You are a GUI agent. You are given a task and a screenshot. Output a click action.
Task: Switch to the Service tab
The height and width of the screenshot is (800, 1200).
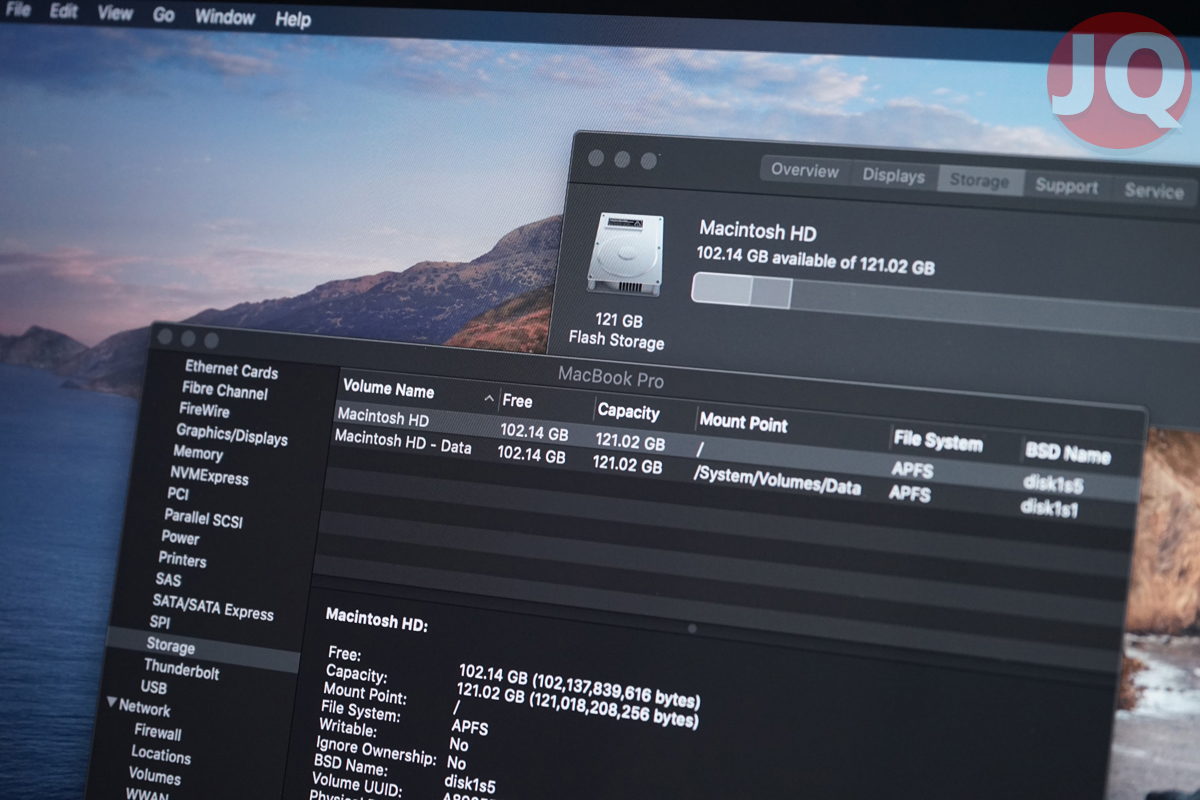[1152, 191]
